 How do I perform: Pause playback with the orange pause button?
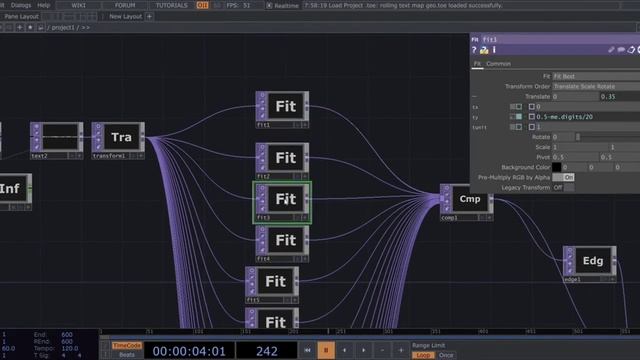[x=326, y=350]
